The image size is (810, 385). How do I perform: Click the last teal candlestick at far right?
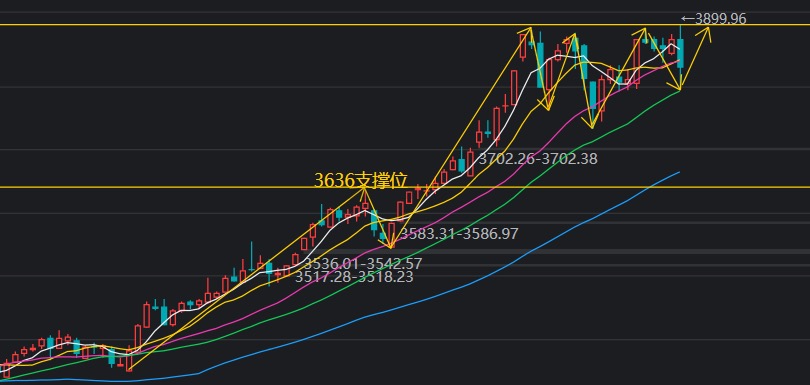point(680,53)
